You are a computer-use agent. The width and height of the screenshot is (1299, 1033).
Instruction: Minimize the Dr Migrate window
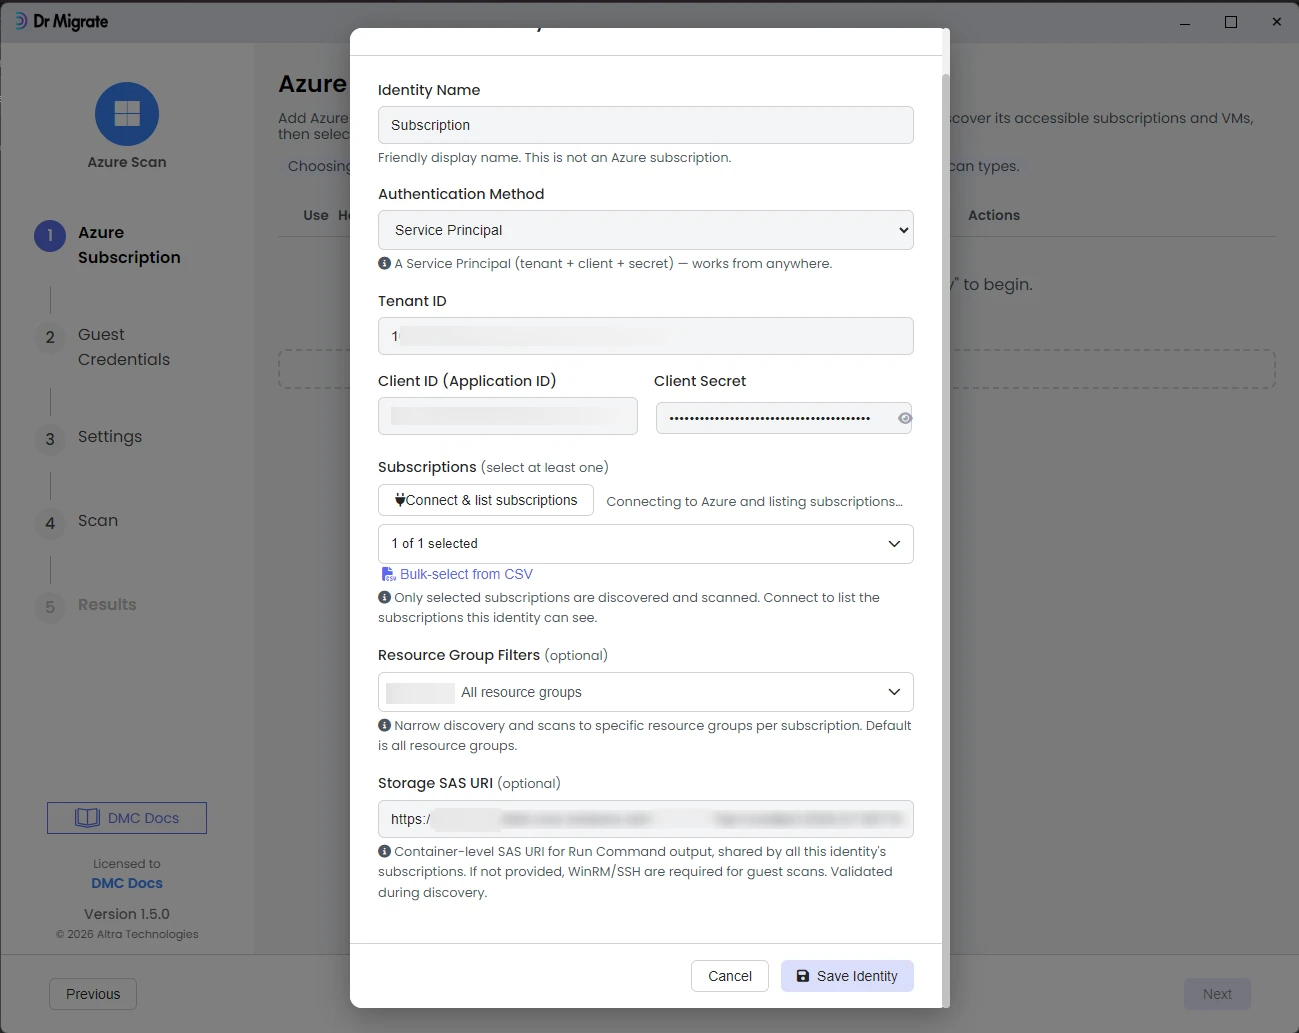tap(1185, 22)
